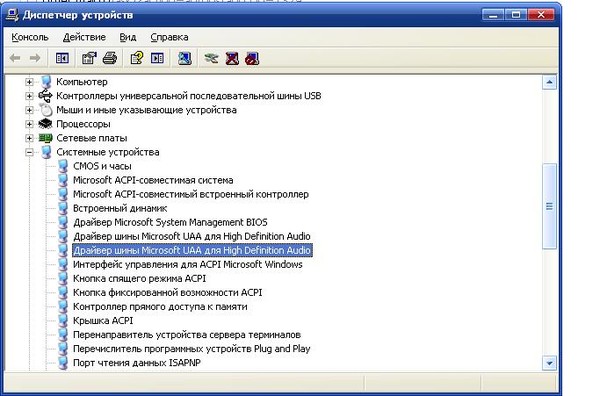This screenshot has height=396, width=600.
Task: Click the icon beside Крышка ACPI
Action: click(x=63, y=321)
